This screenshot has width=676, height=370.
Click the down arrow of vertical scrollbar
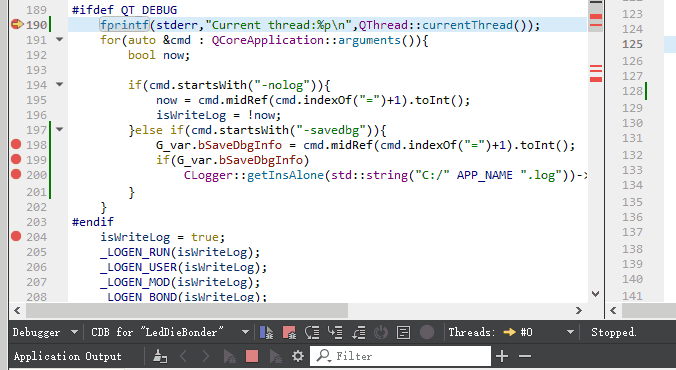pyautogui.click(x=595, y=294)
